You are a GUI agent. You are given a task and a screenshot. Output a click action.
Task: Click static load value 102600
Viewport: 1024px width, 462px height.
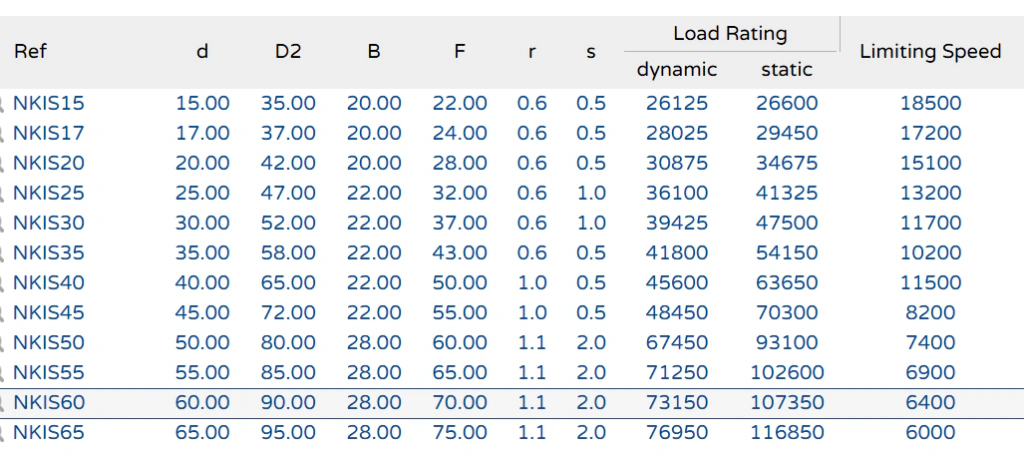pyautogui.click(x=787, y=372)
